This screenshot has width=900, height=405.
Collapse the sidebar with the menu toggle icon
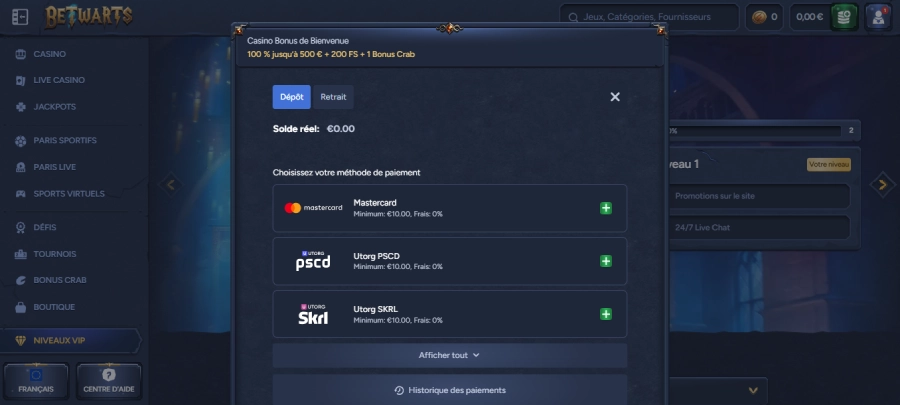[x=20, y=17]
